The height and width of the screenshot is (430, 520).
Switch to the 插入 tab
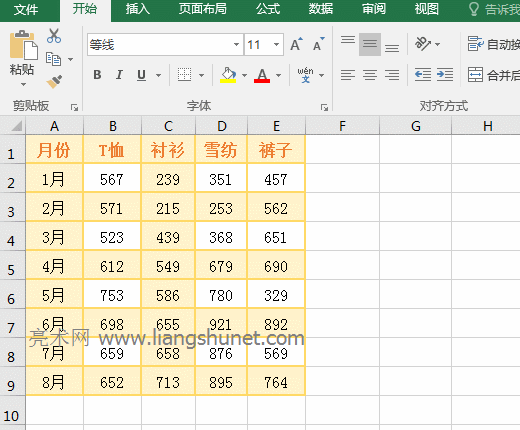click(137, 9)
